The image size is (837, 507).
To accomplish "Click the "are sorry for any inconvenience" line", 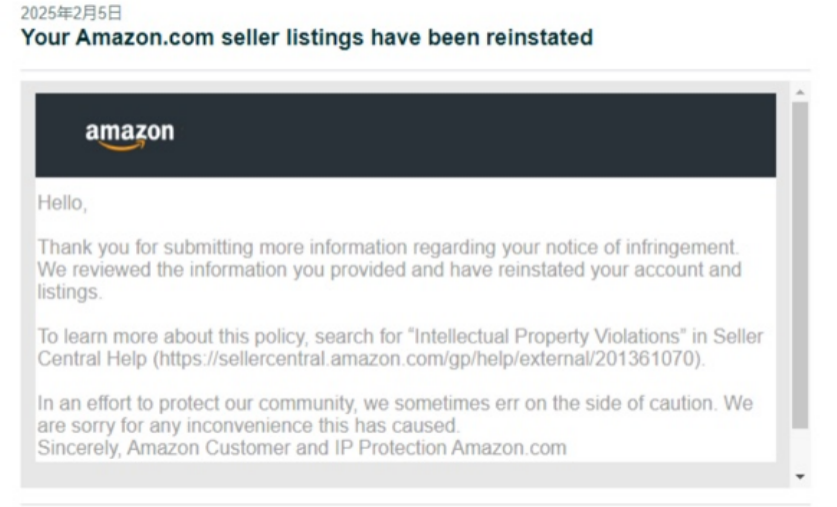I will click(248, 425).
